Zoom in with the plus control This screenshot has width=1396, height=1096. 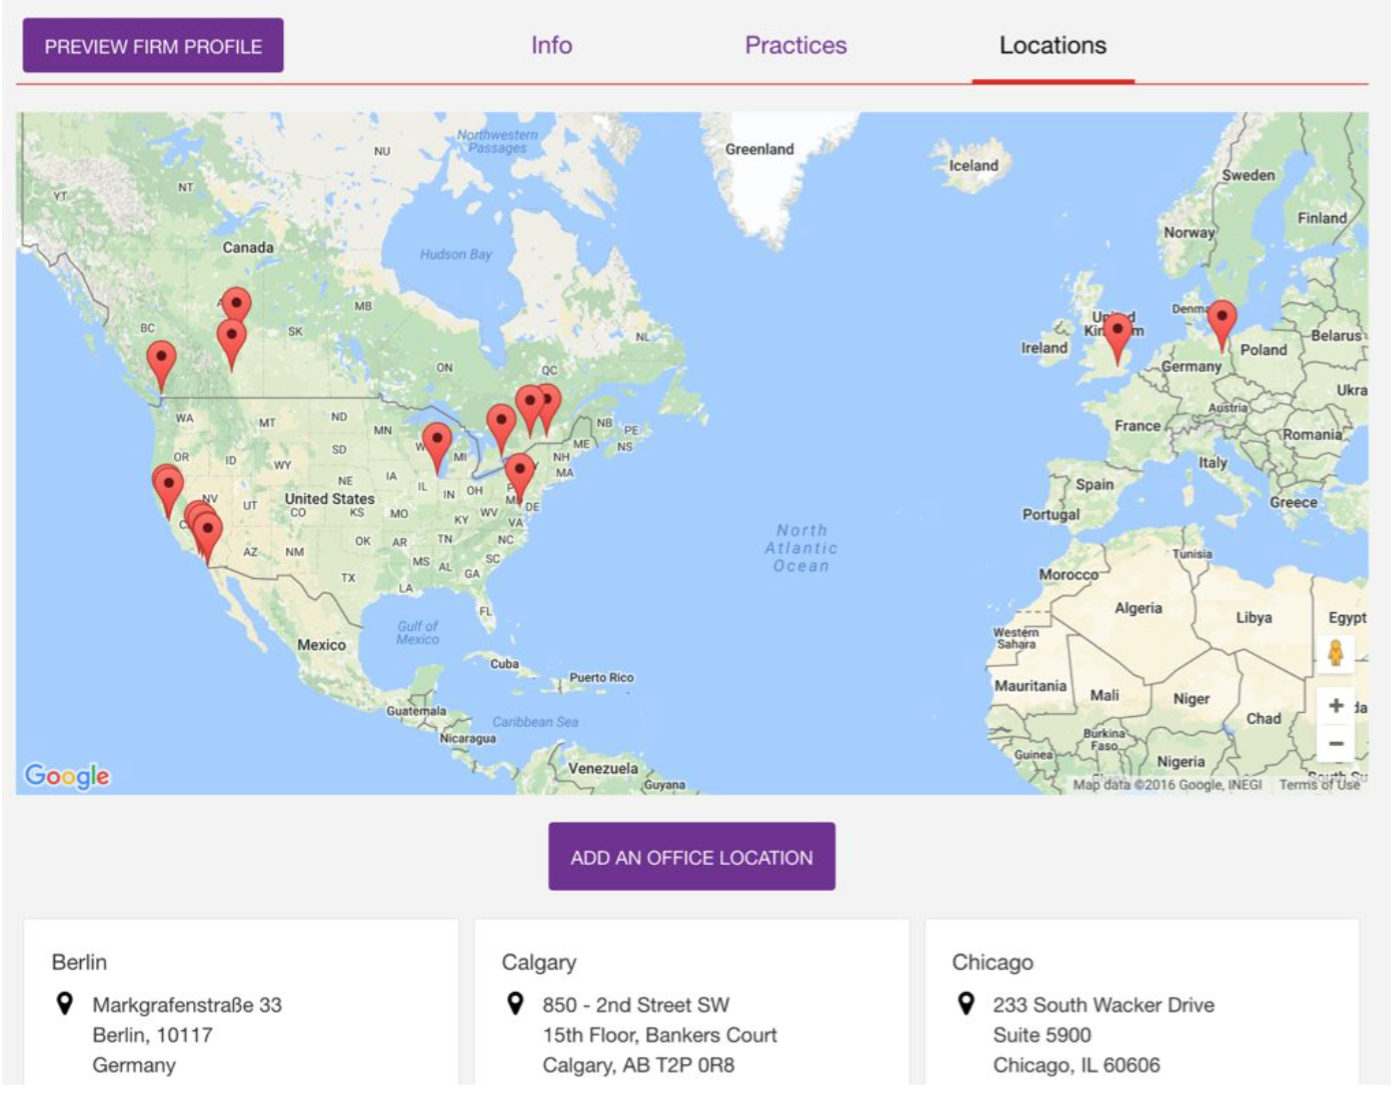coord(1337,704)
